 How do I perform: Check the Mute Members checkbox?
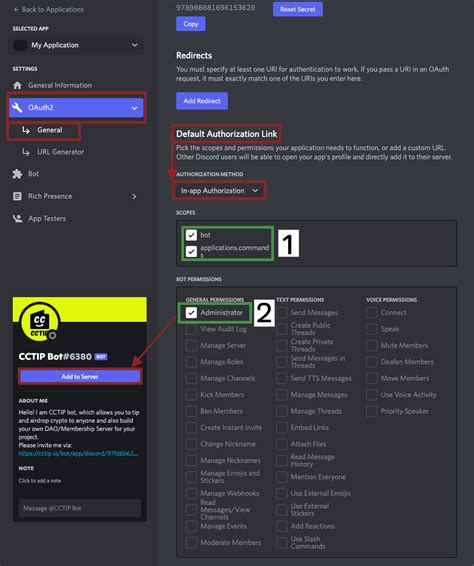pyautogui.click(x=371, y=346)
